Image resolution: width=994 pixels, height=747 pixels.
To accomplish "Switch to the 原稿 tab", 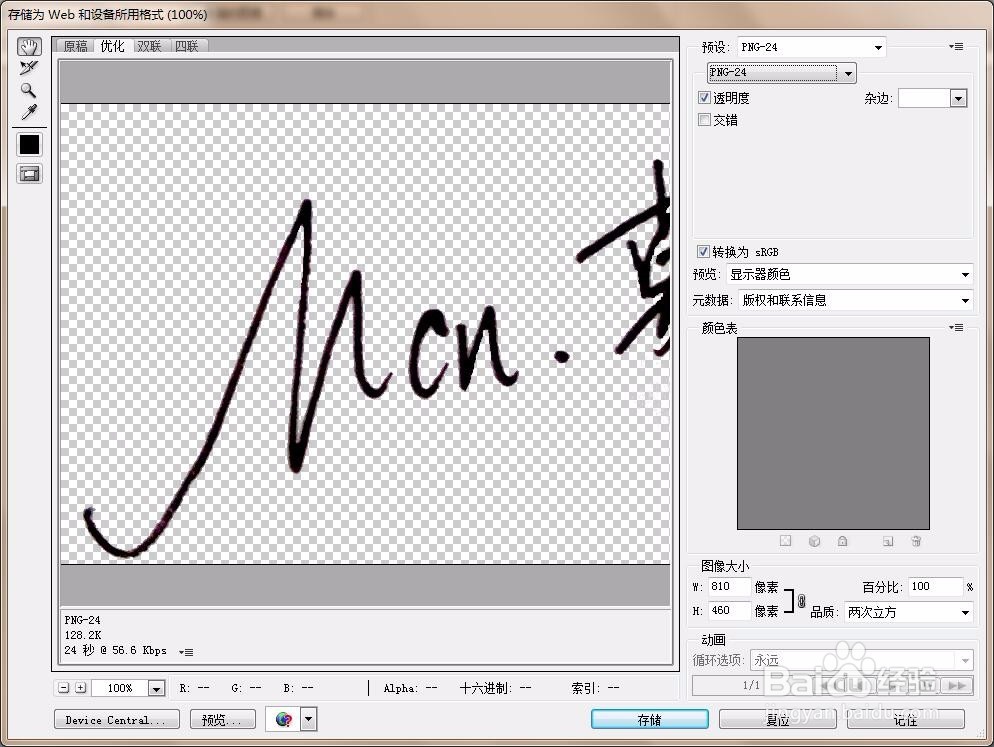I will (x=76, y=46).
